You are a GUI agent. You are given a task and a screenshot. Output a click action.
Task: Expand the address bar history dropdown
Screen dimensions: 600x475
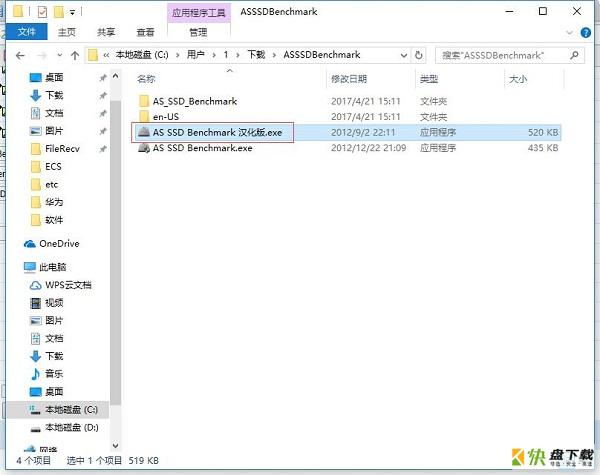pos(404,55)
